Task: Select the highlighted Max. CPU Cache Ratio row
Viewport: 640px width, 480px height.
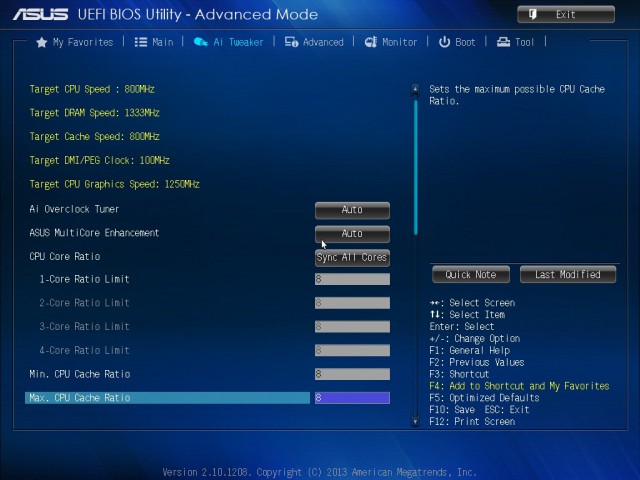Action: pos(167,398)
